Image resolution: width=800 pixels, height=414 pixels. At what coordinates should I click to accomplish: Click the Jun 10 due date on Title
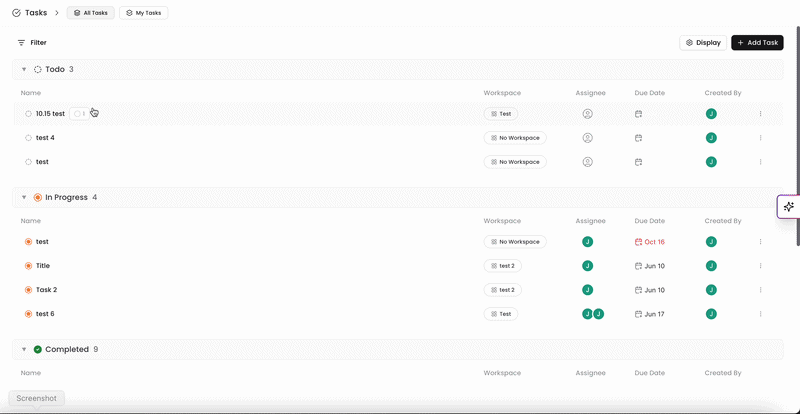point(649,266)
